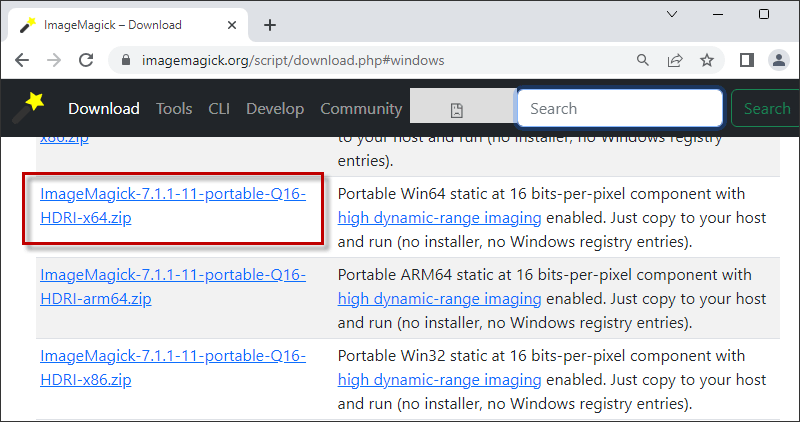Click the share page icon
This screenshot has height=422, width=800.
tap(675, 60)
